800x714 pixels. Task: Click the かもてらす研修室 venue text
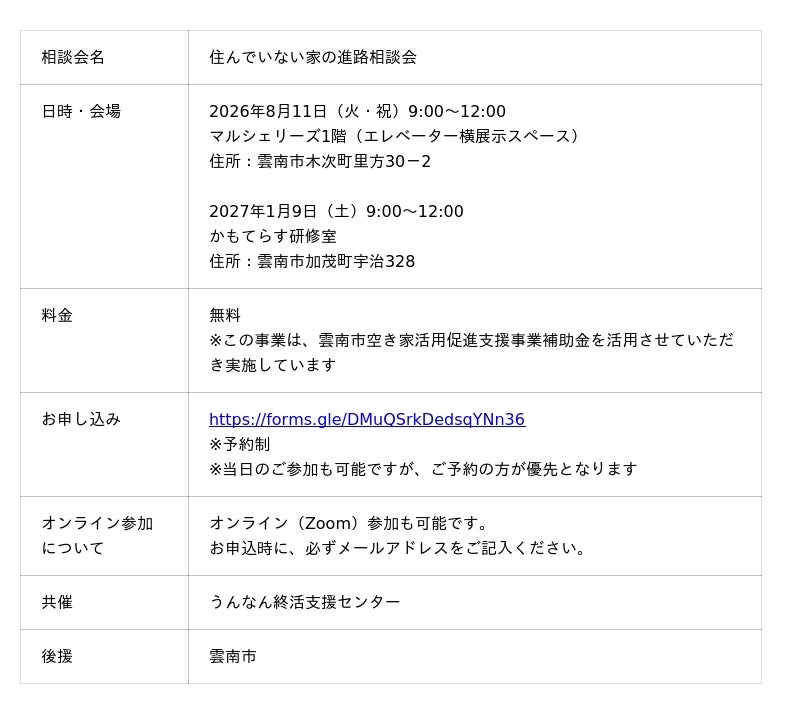point(273,236)
